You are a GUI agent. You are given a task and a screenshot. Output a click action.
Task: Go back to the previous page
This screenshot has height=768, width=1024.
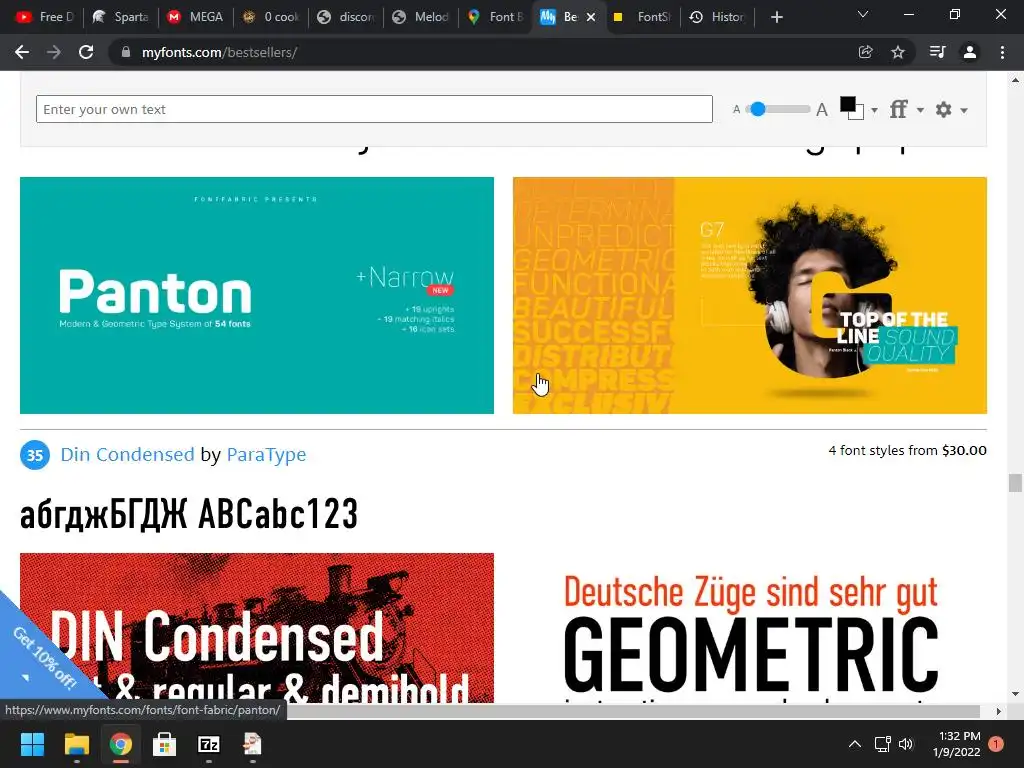[x=22, y=52]
